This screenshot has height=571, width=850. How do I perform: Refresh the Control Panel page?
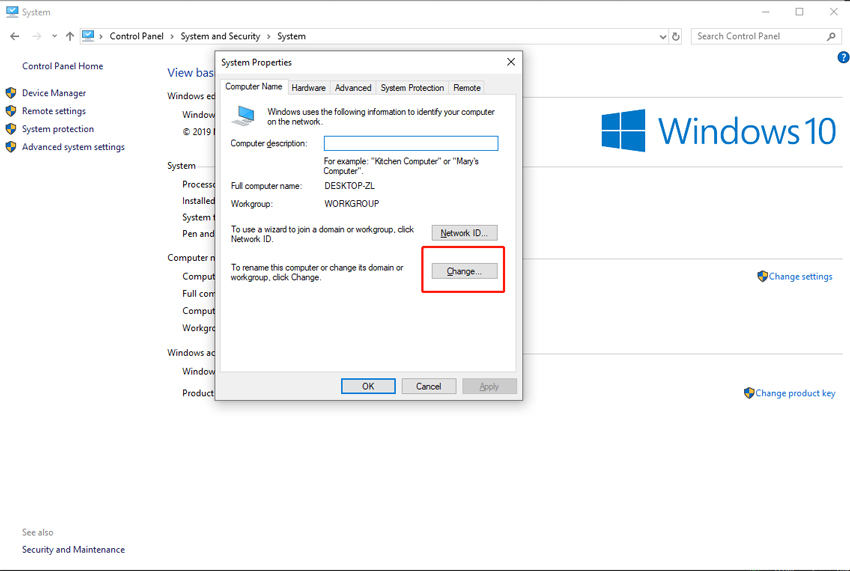click(x=675, y=36)
